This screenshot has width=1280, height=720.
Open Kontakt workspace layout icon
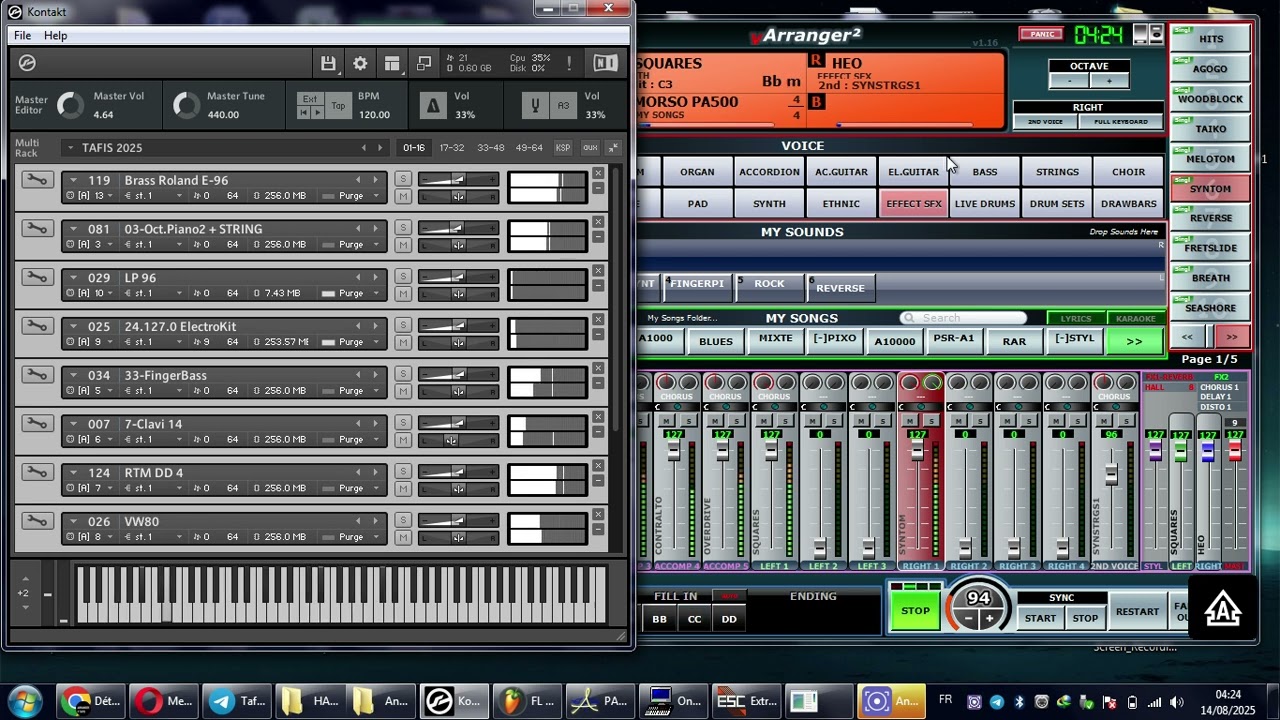pos(392,63)
